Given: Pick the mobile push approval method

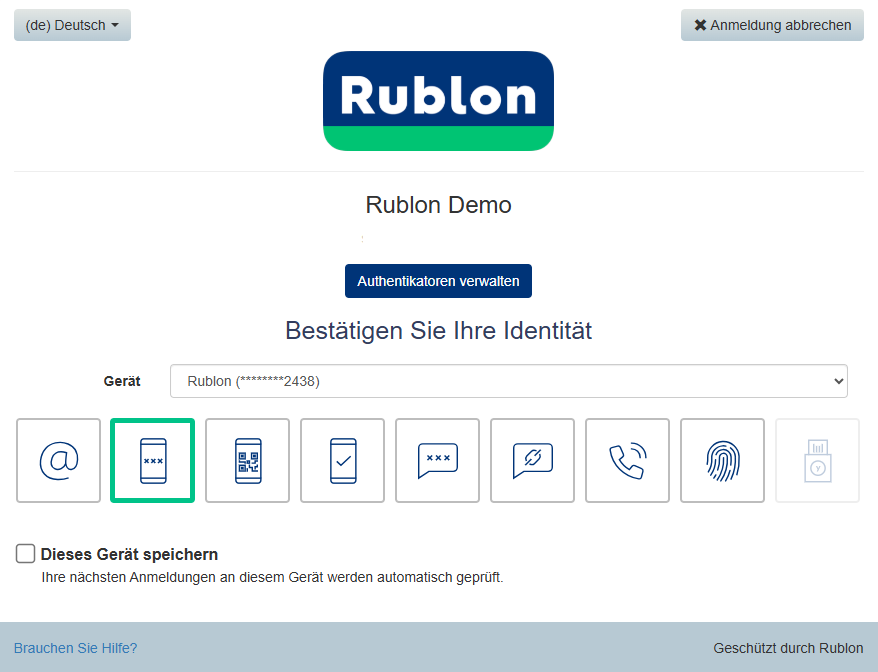Looking at the screenshot, I should pos(343,460).
